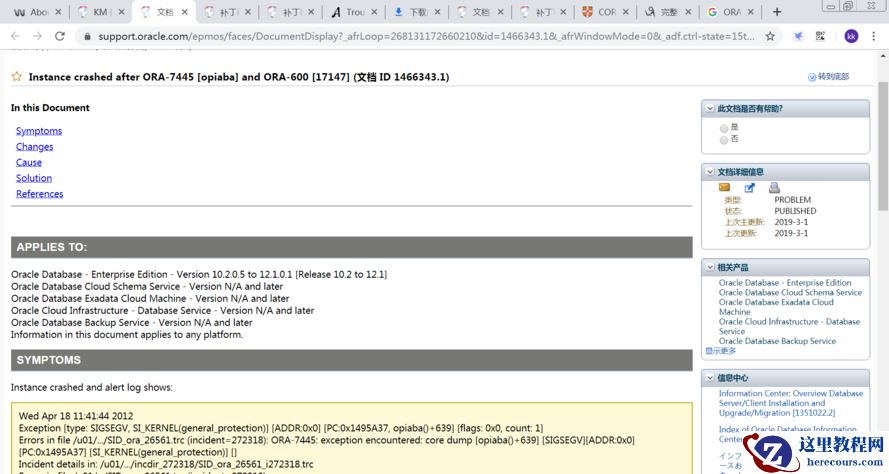Image resolution: width=889 pixels, height=474 pixels.
Task: Open the purple KK profile avatar
Action: 850,36
